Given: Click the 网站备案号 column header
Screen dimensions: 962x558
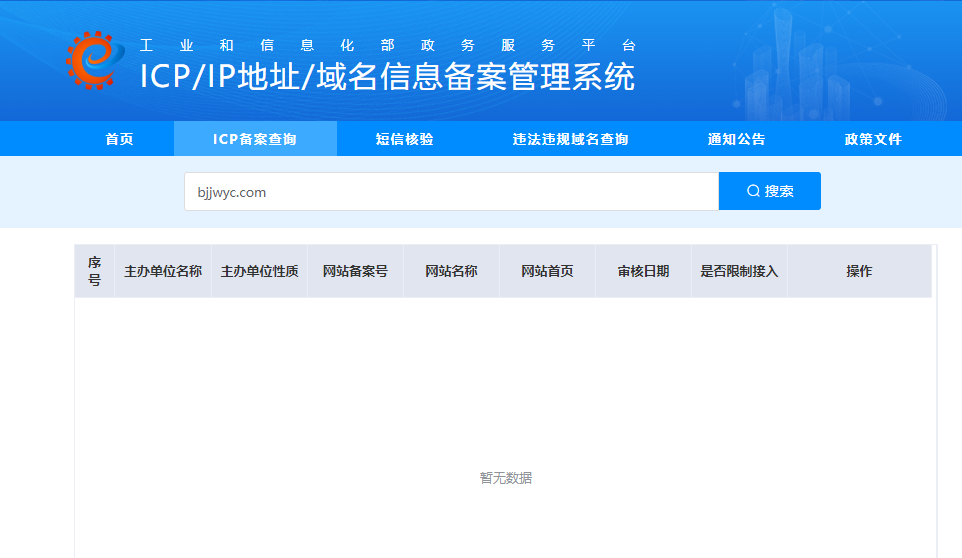Looking at the screenshot, I should click(355, 271).
